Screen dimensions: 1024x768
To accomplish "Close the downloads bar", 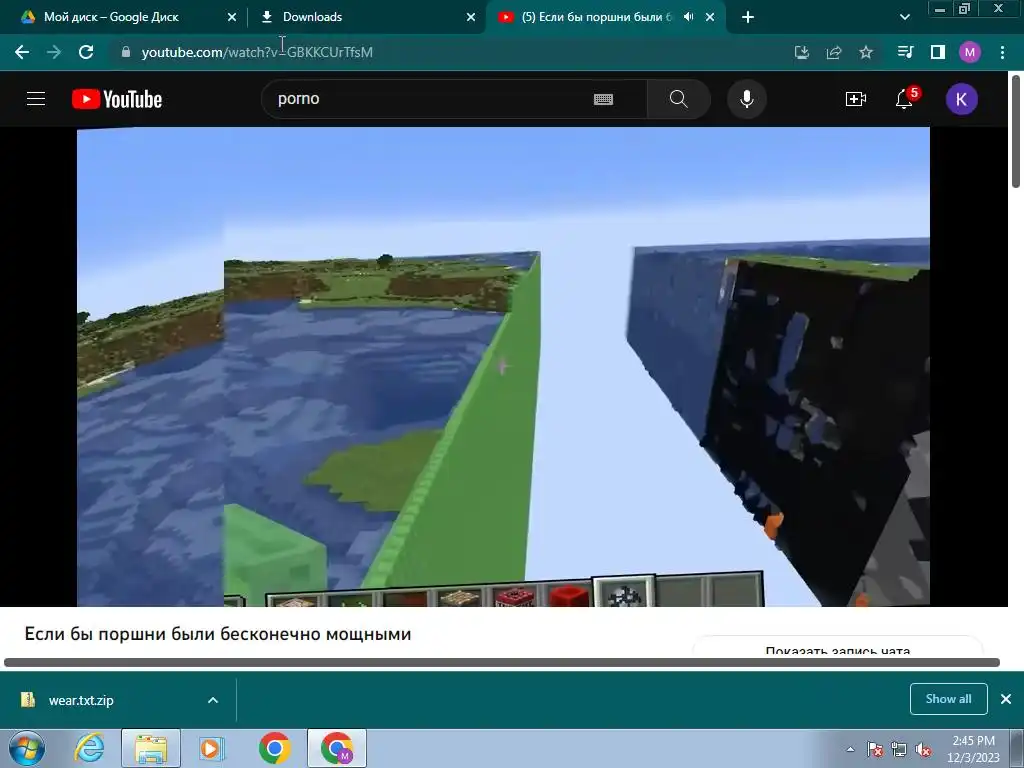I will pyautogui.click(x=1006, y=699).
